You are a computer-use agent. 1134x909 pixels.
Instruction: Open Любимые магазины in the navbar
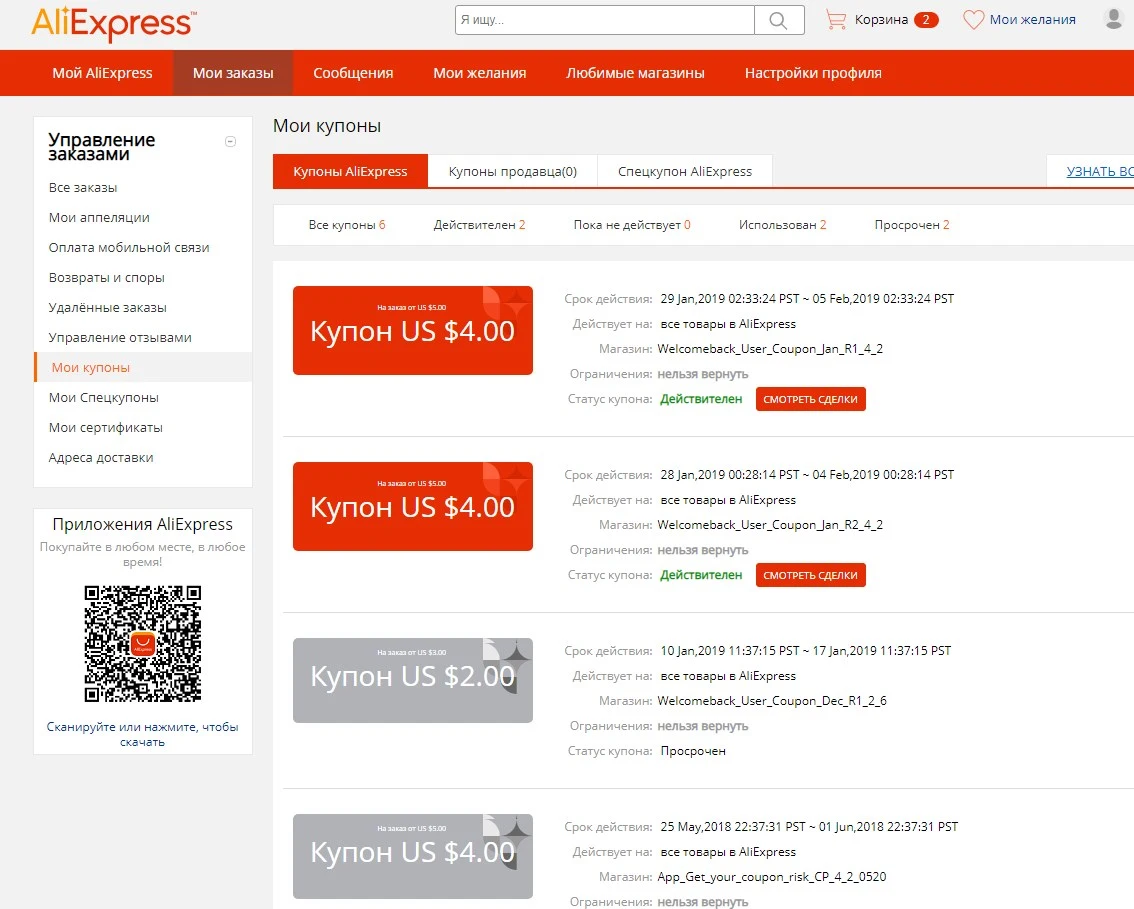click(635, 73)
